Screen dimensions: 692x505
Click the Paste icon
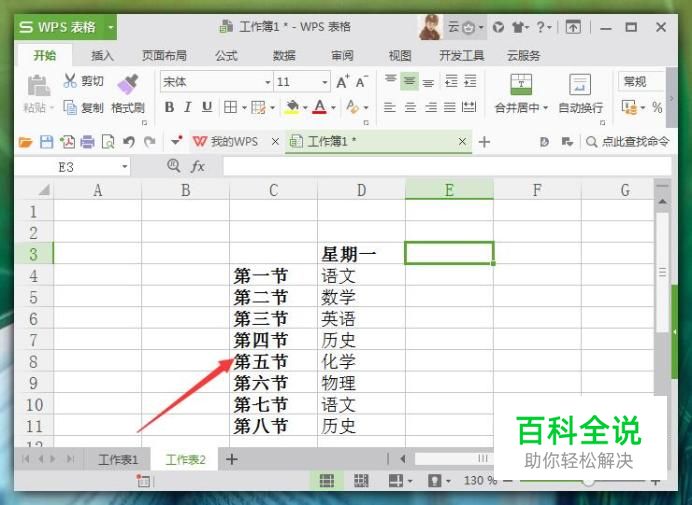click(x=39, y=86)
